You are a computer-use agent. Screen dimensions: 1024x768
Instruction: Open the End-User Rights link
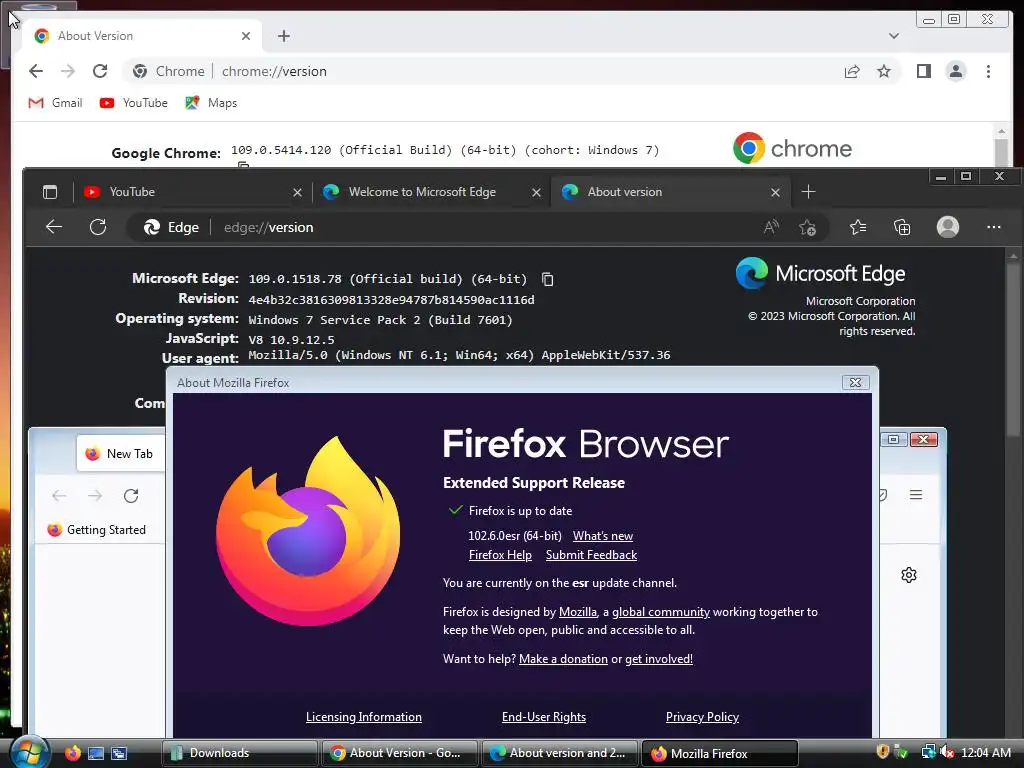tap(544, 717)
